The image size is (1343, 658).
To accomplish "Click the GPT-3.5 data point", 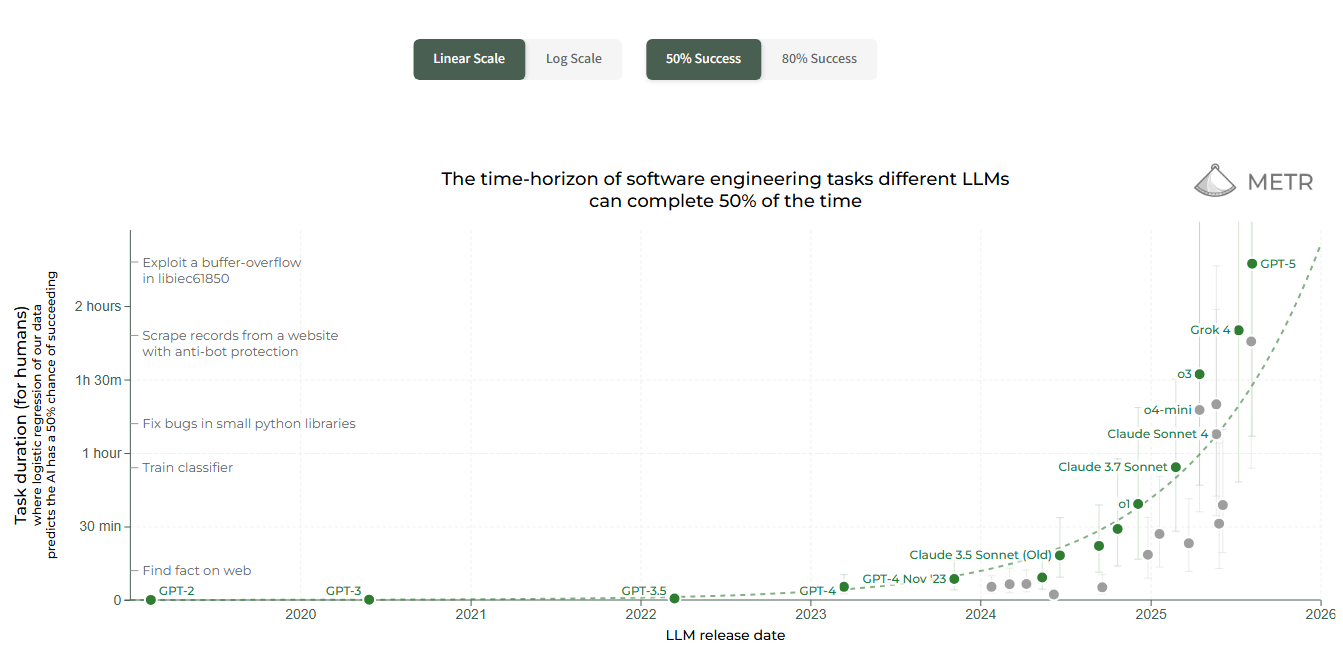I will [674, 598].
